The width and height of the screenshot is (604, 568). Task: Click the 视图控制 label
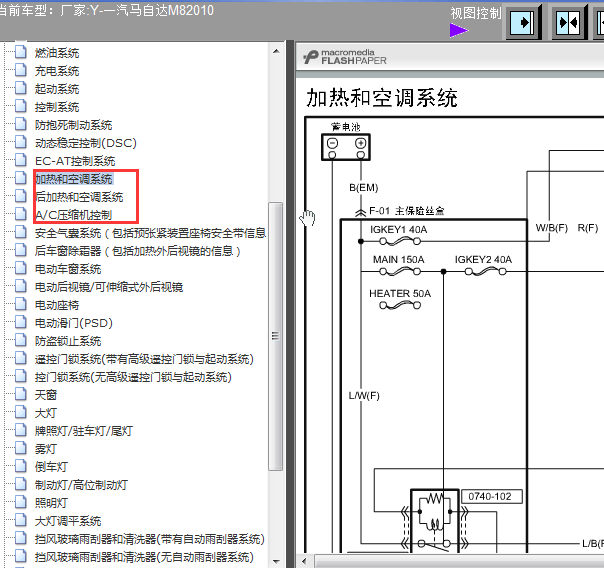476,13
